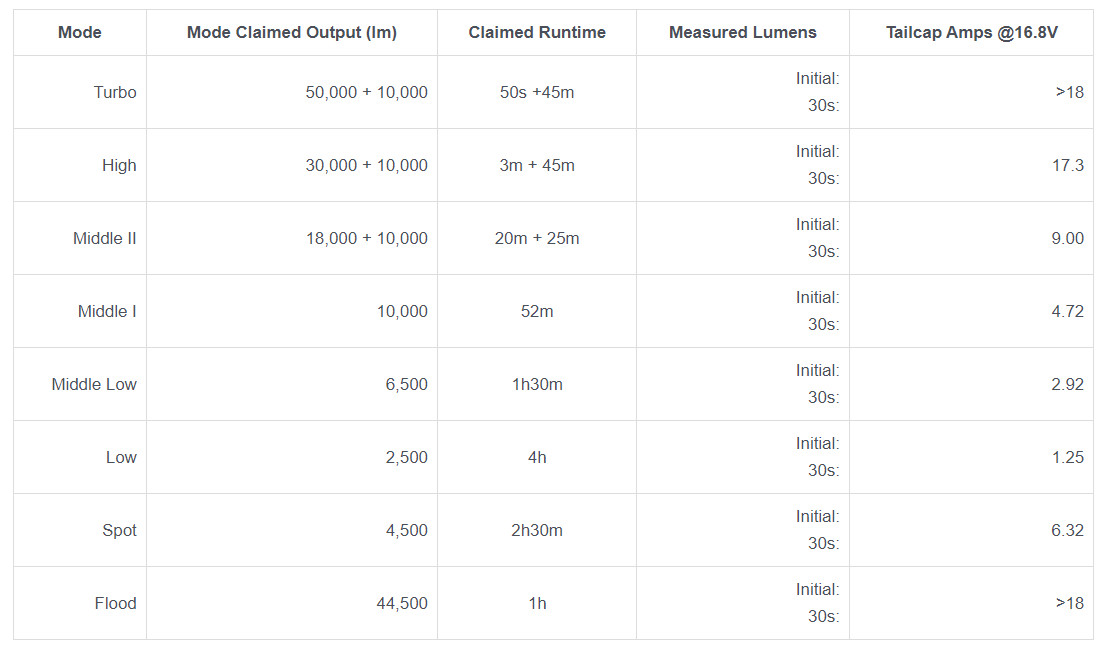This screenshot has height=653, width=1114.
Task: Click the Middle I mode cell
Action: pyautogui.click(x=107, y=311)
